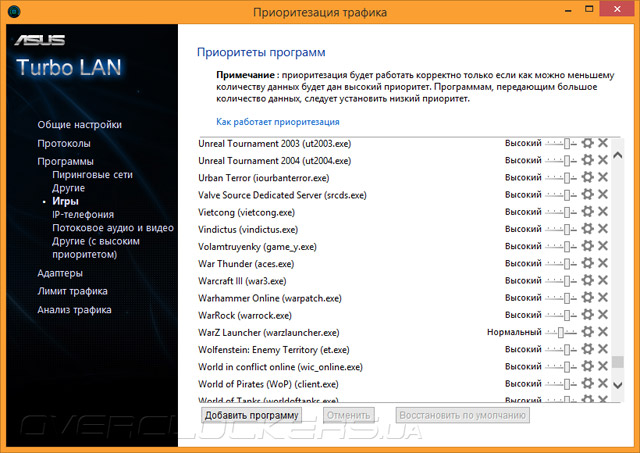This screenshot has height=453, width=640.
Task: Maximize the Приоритезация трафика window
Action: coord(589,9)
